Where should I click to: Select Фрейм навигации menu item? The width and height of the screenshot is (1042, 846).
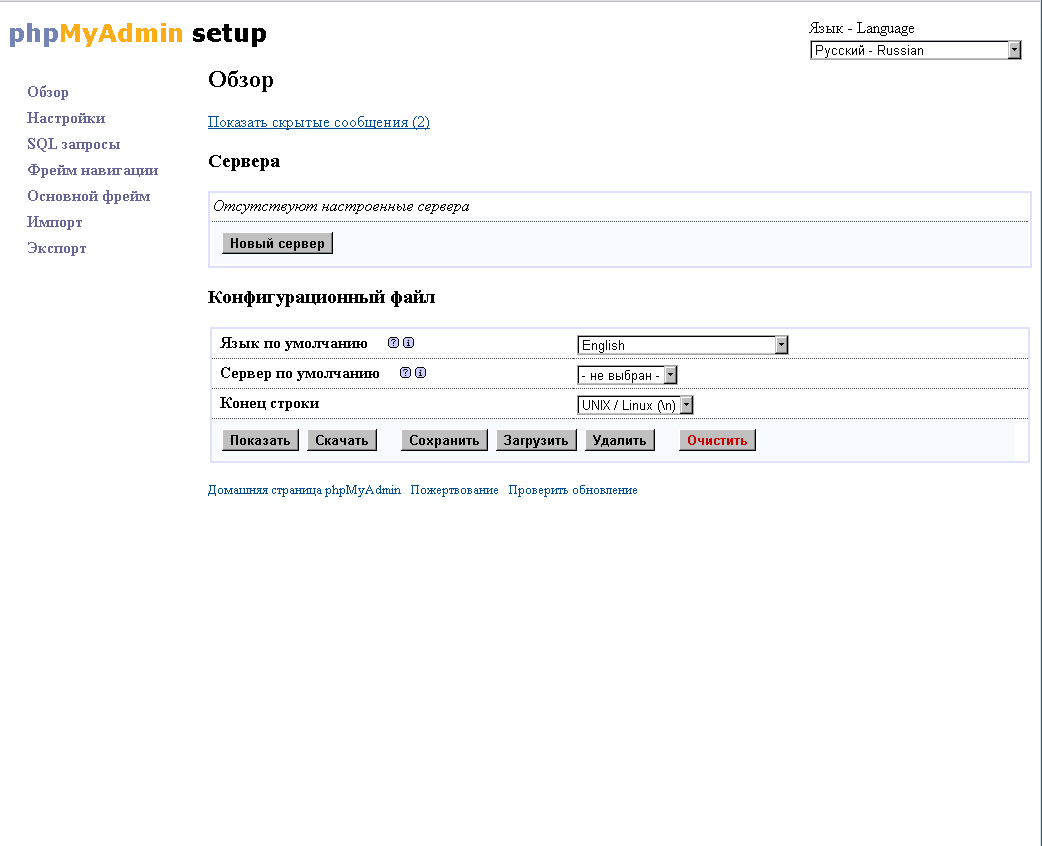point(93,170)
